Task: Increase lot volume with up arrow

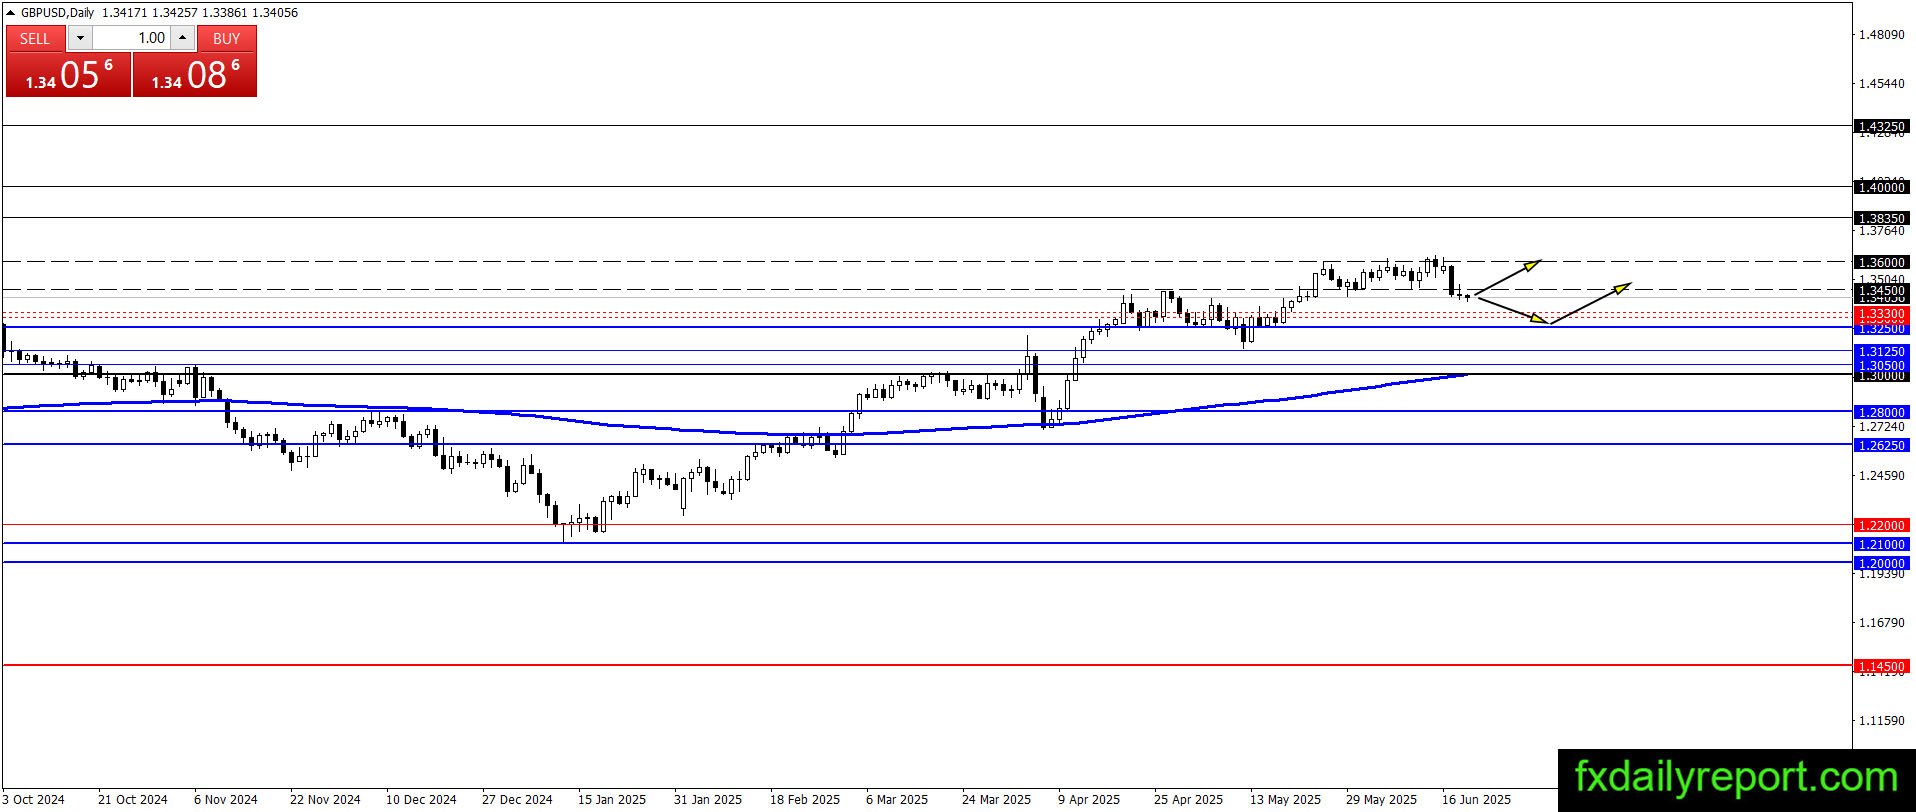Action: [x=183, y=38]
